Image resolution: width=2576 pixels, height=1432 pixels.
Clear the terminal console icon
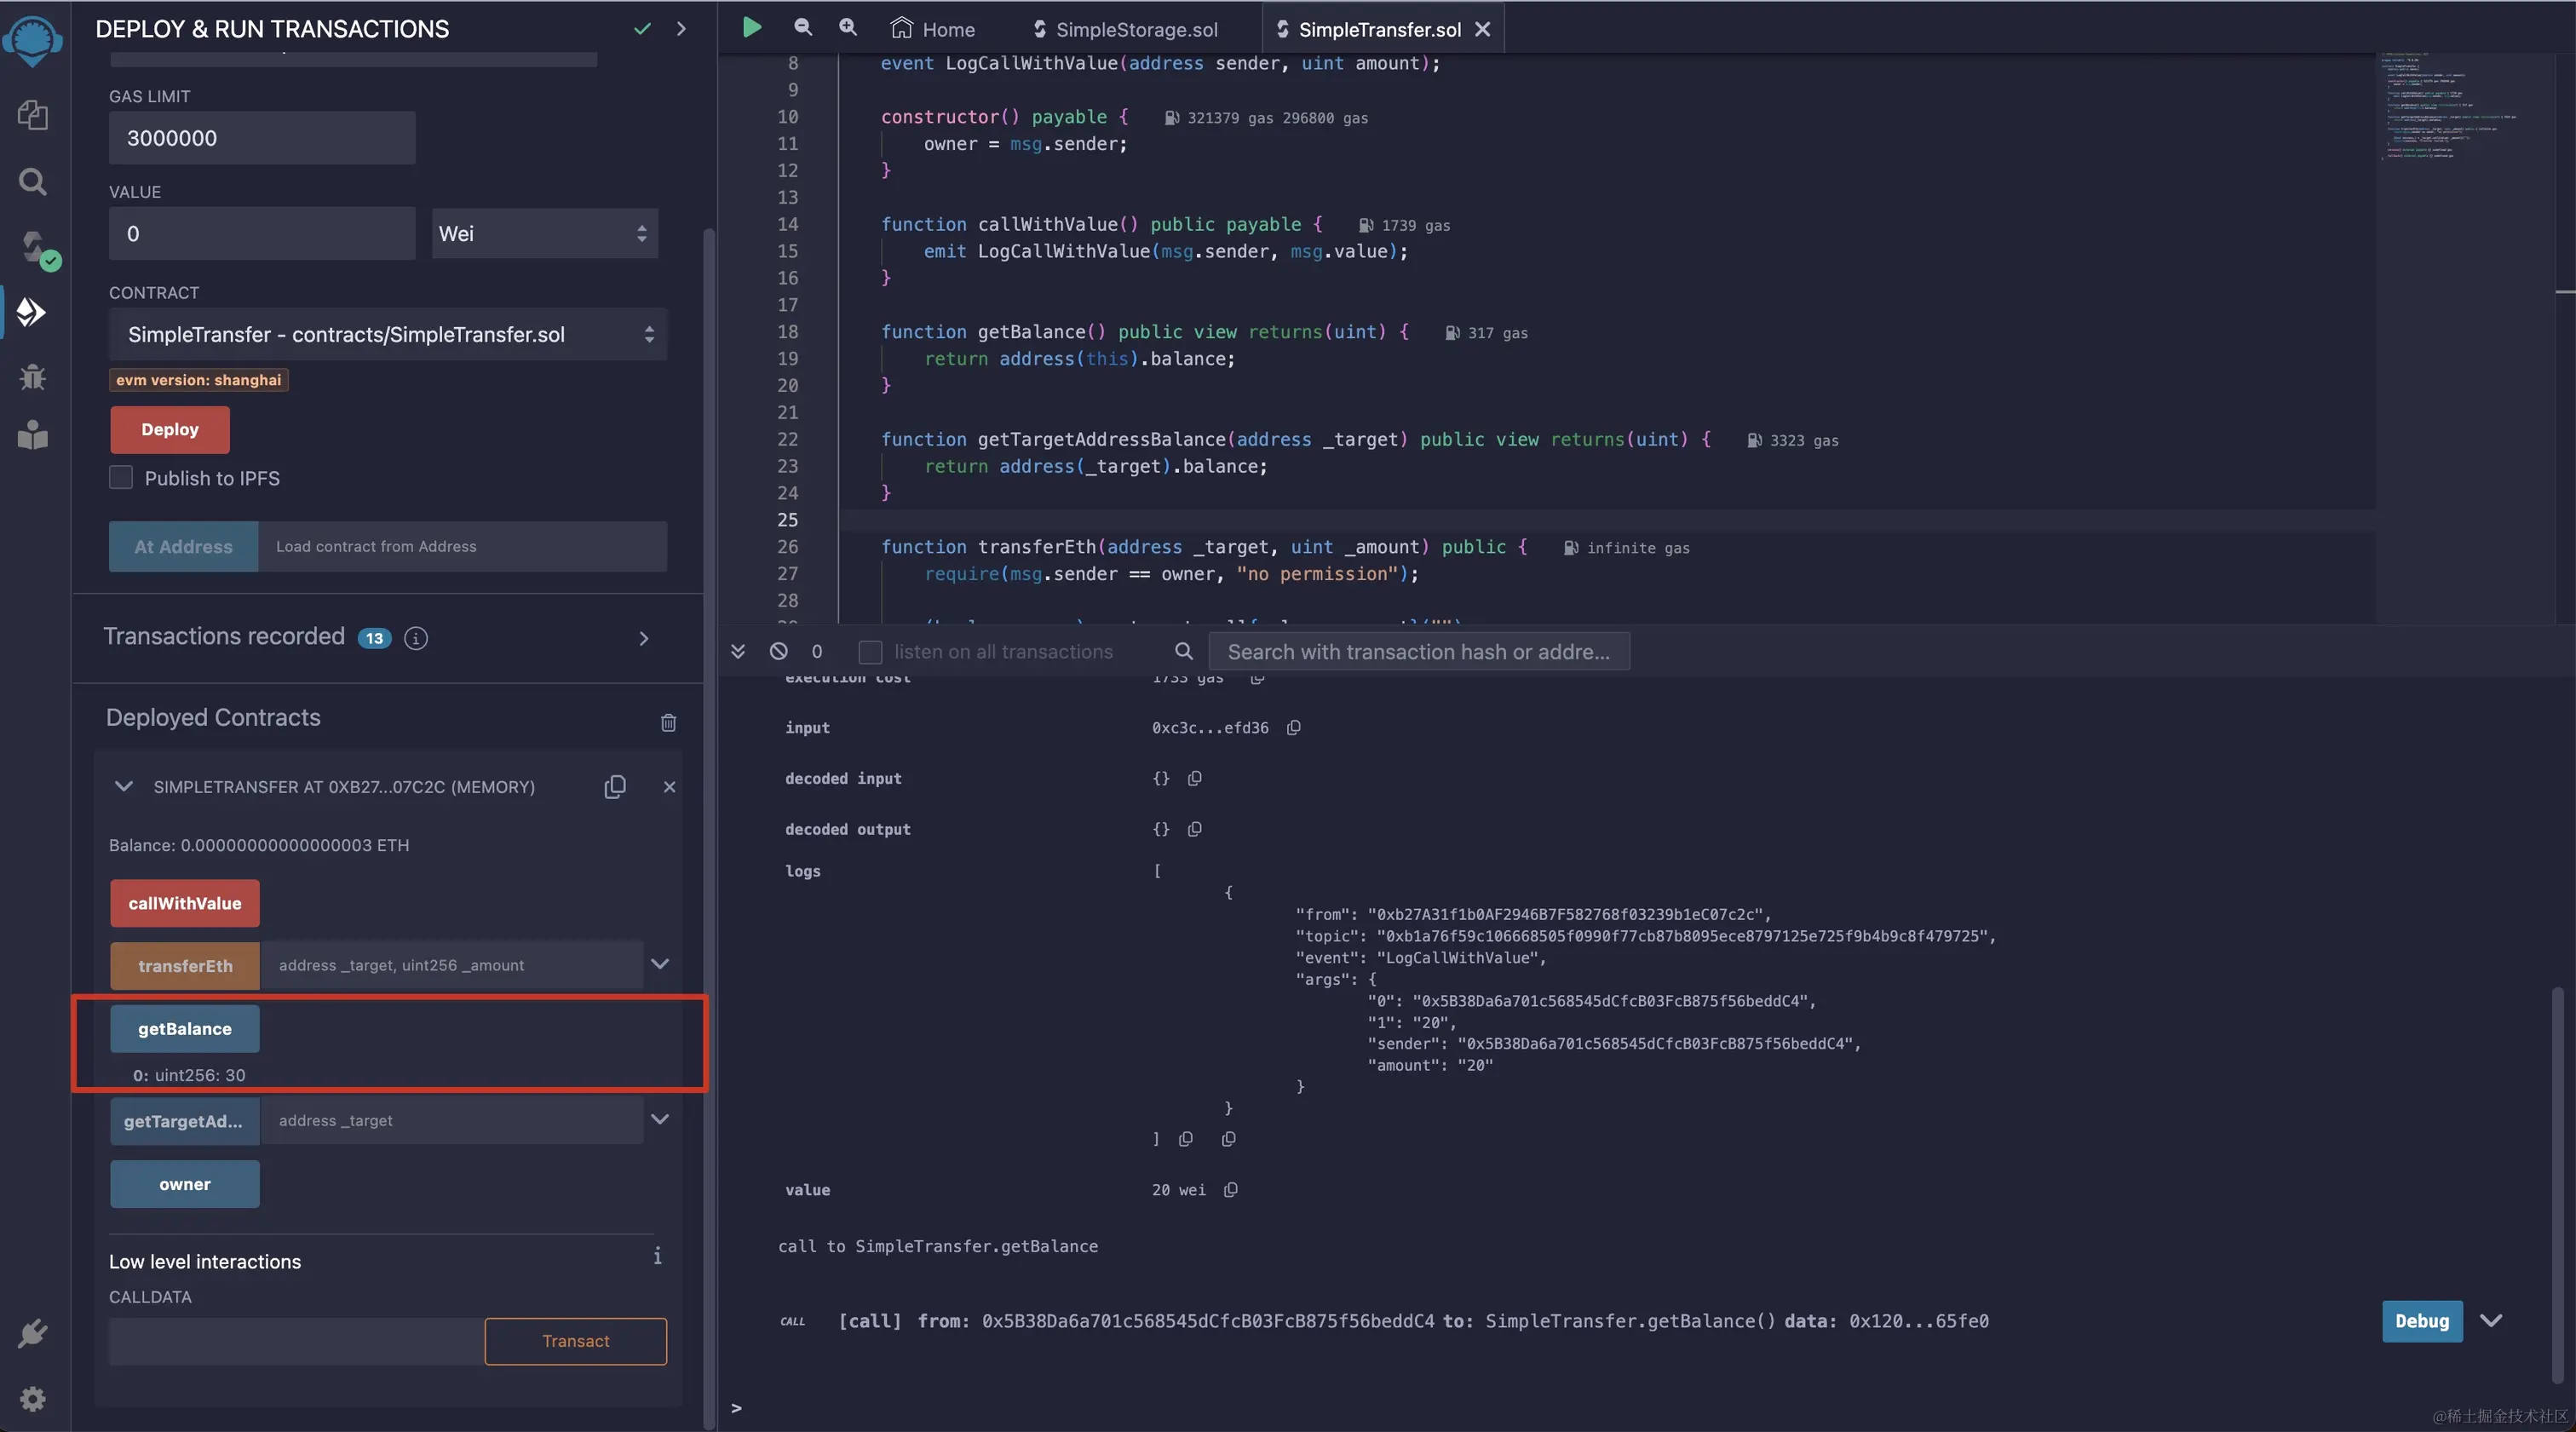tap(778, 651)
